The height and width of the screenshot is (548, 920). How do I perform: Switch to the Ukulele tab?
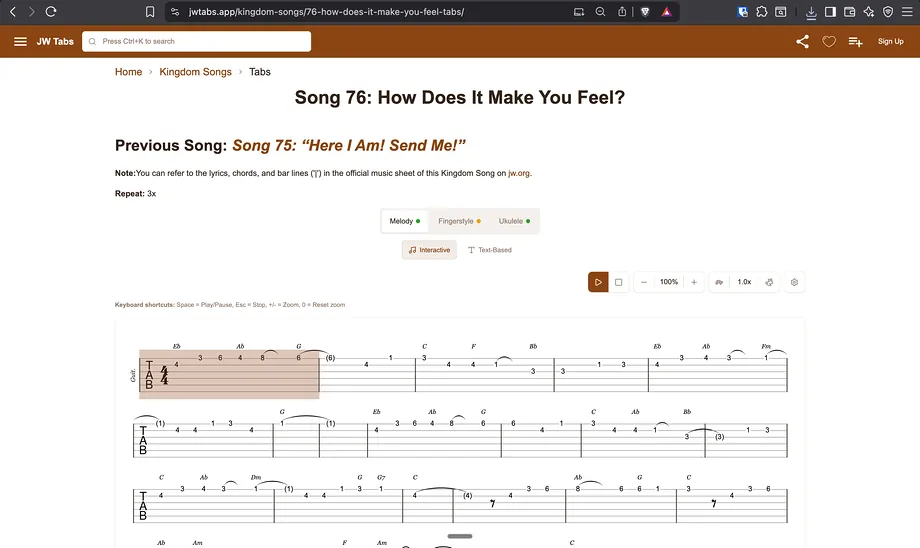coord(515,221)
